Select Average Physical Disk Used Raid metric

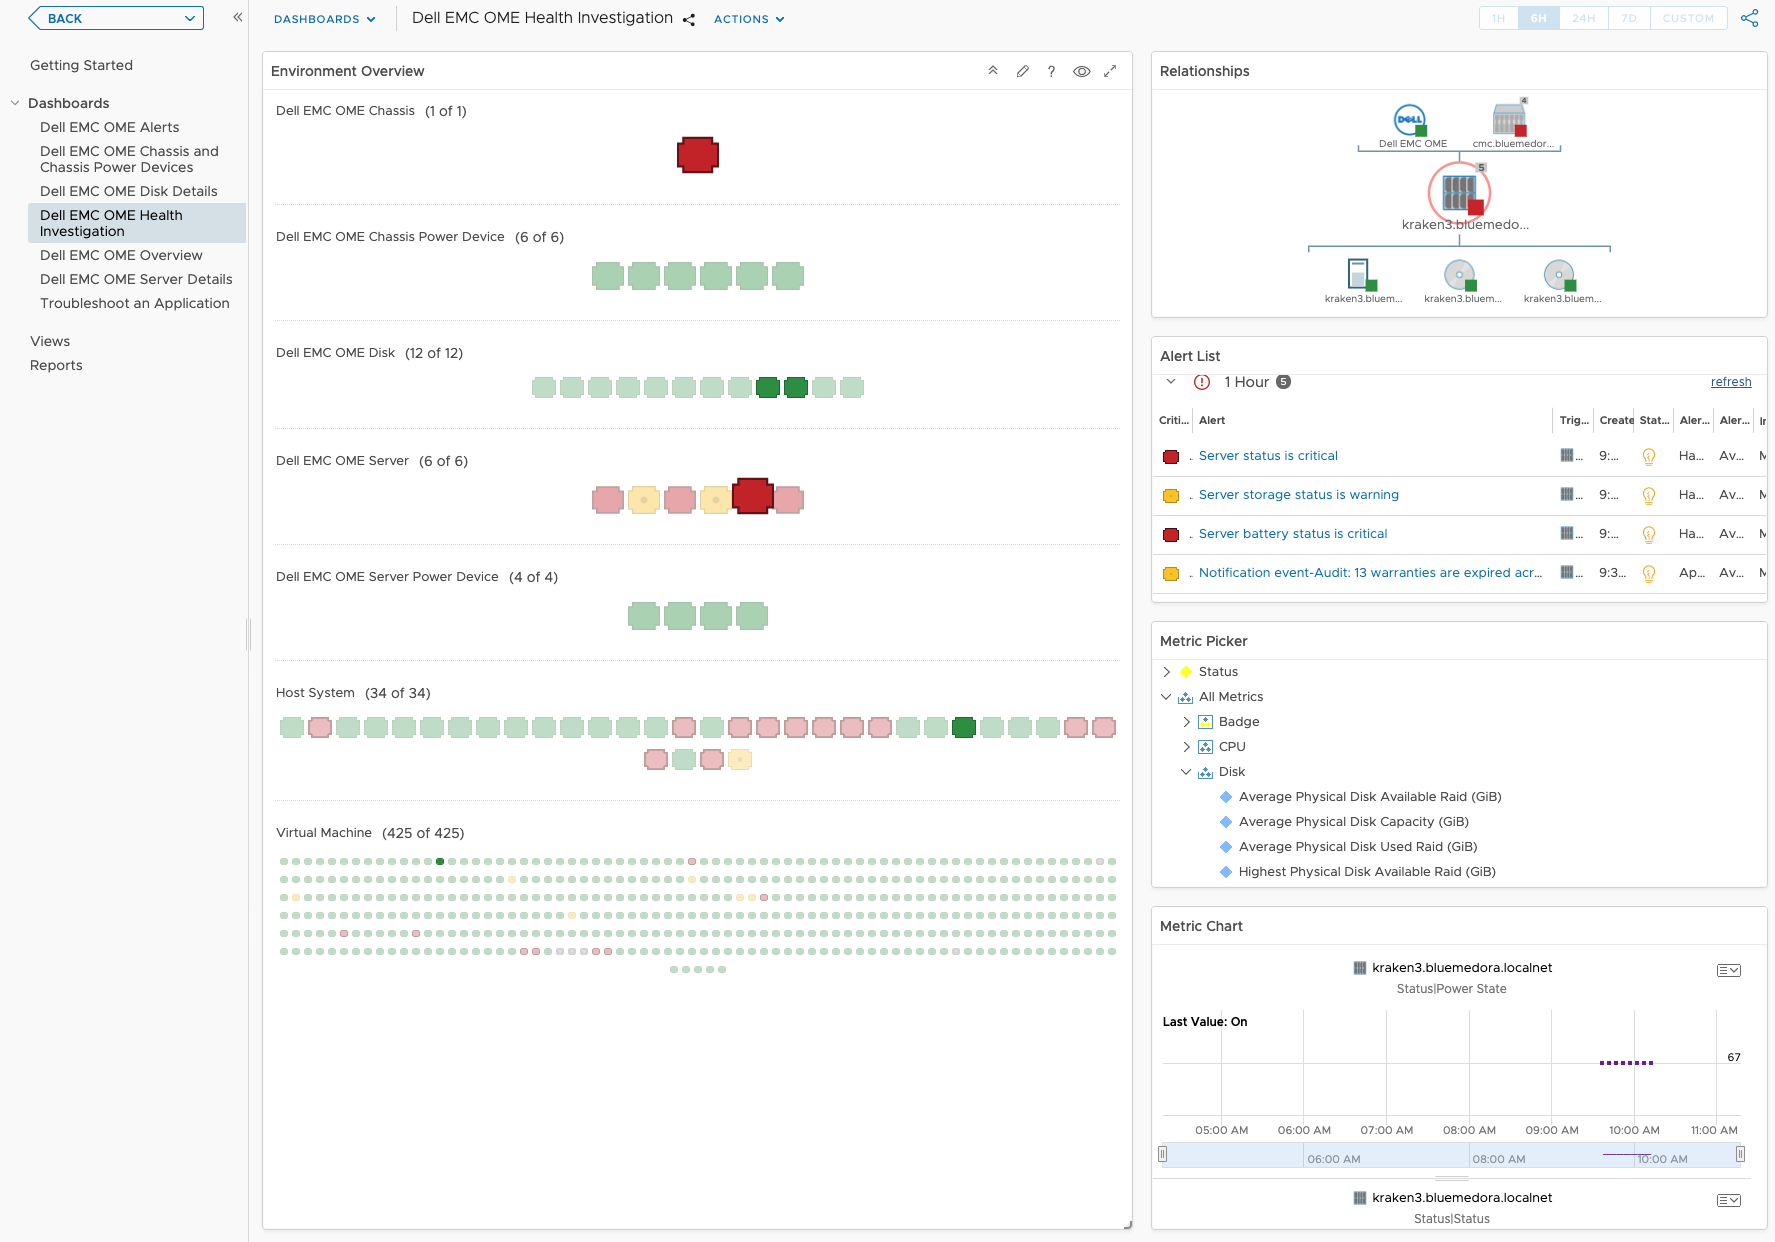pyautogui.click(x=1358, y=847)
